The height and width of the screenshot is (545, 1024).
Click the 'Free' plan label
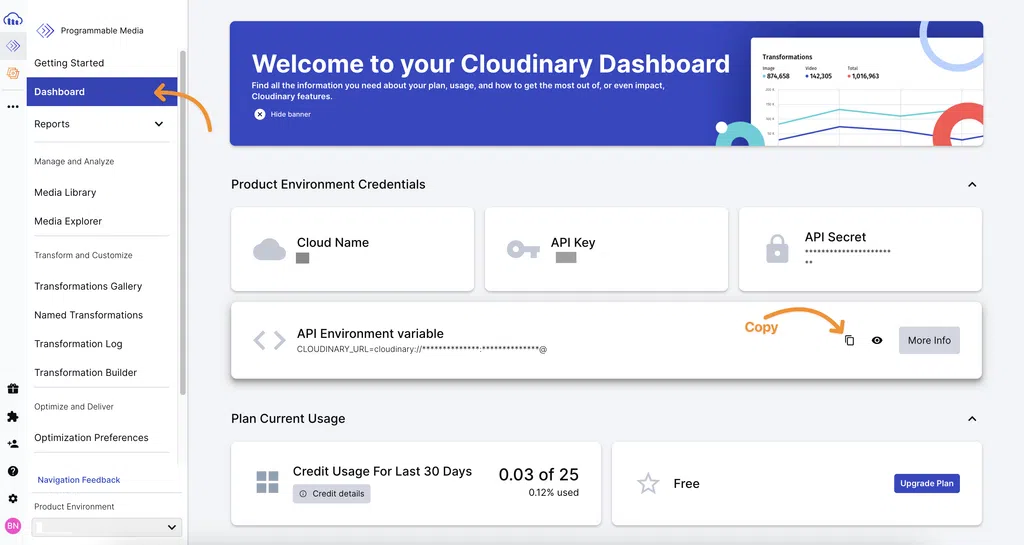(x=686, y=484)
